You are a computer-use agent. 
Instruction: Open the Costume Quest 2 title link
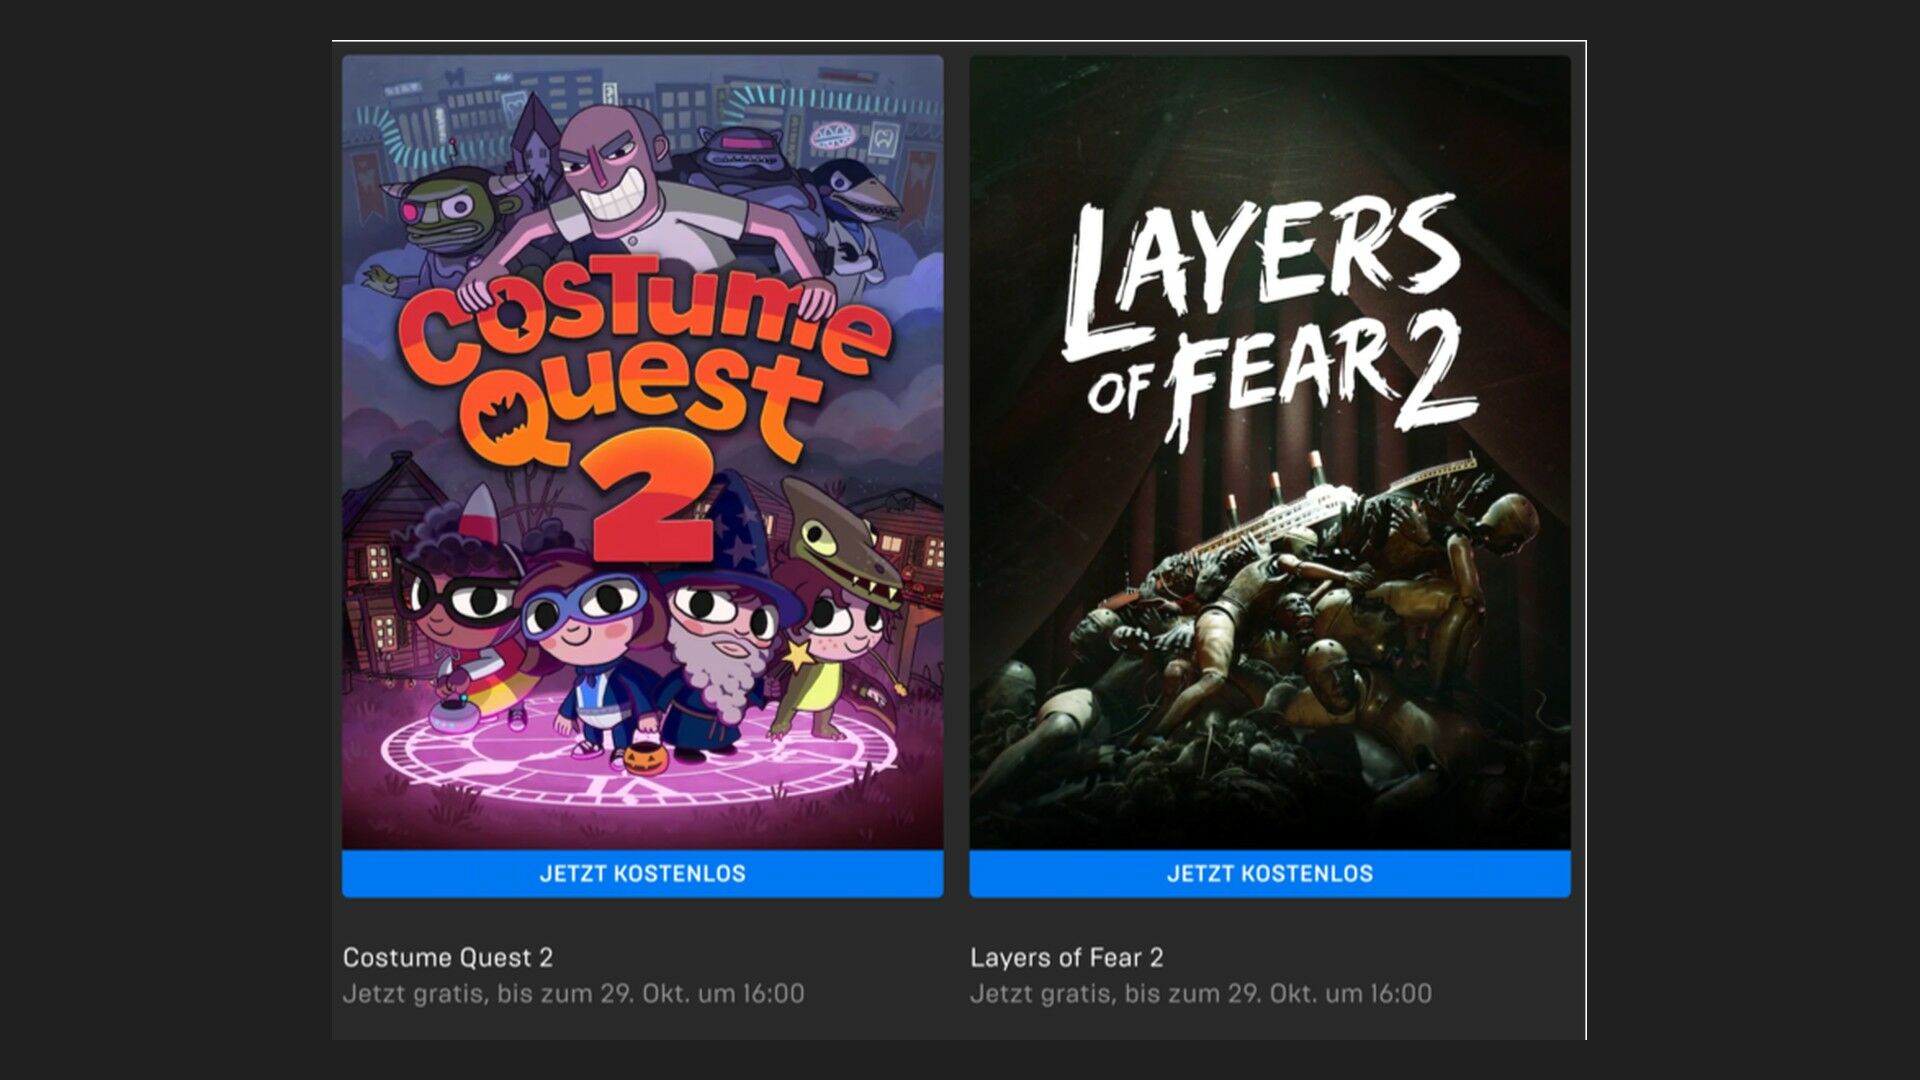448,957
